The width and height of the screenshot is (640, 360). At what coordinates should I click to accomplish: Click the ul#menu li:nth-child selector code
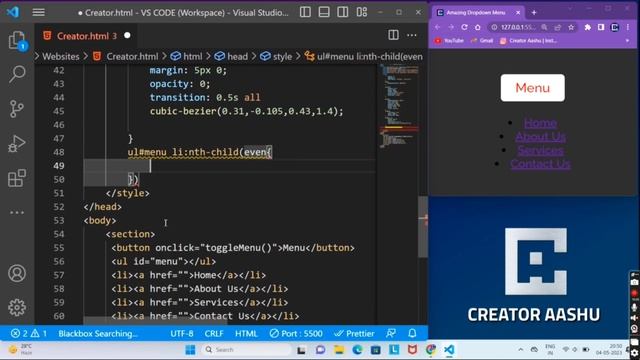pyautogui.click(x=200, y=152)
